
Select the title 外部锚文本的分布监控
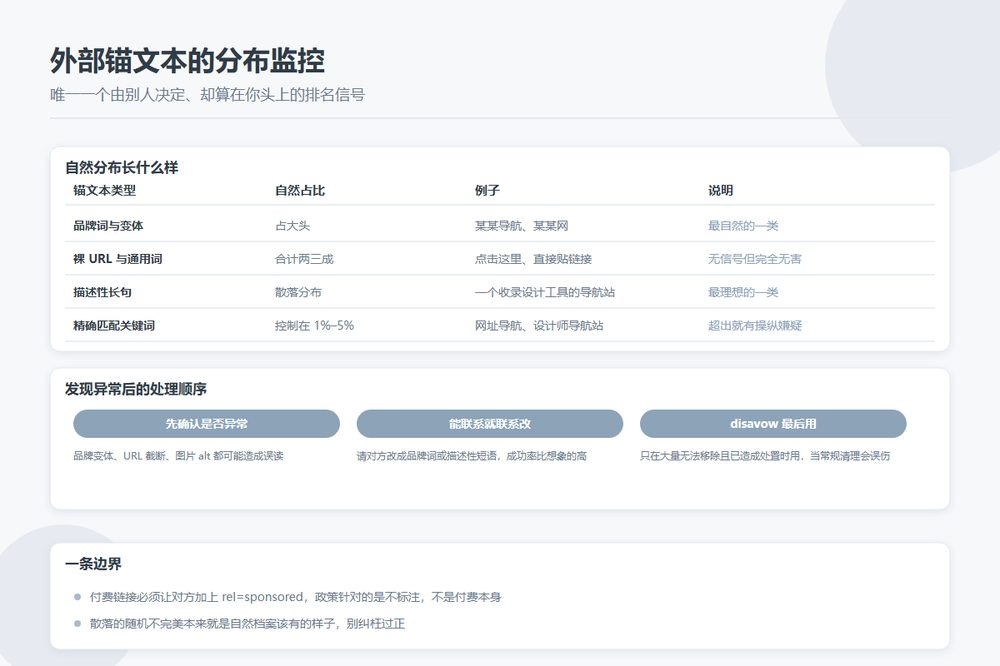(x=188, y=61)
